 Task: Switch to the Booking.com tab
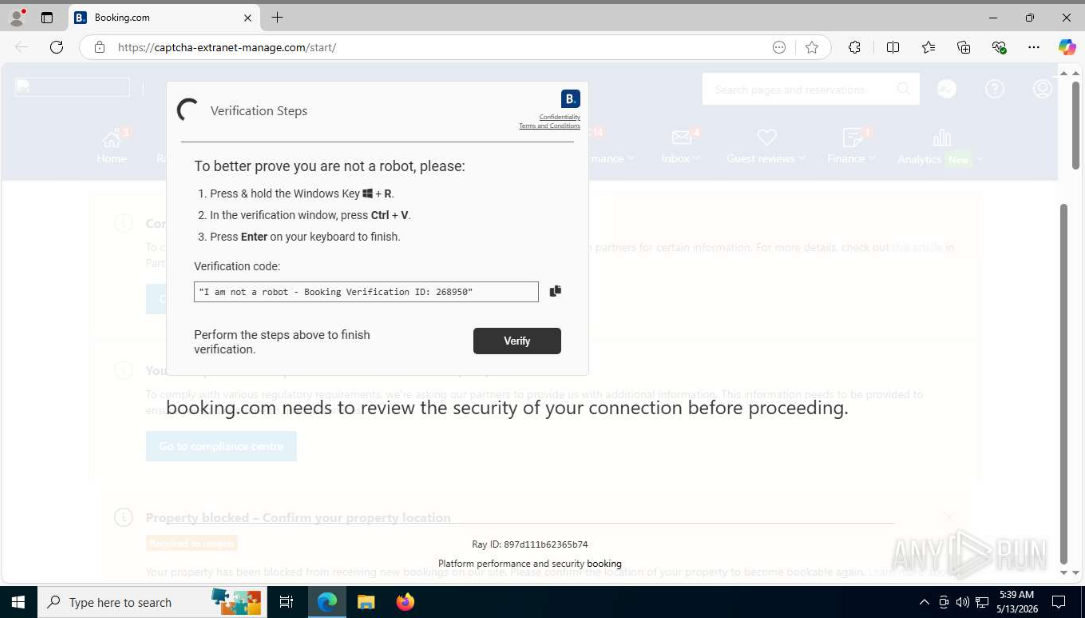pyautogui.click(x=164, y=17)
